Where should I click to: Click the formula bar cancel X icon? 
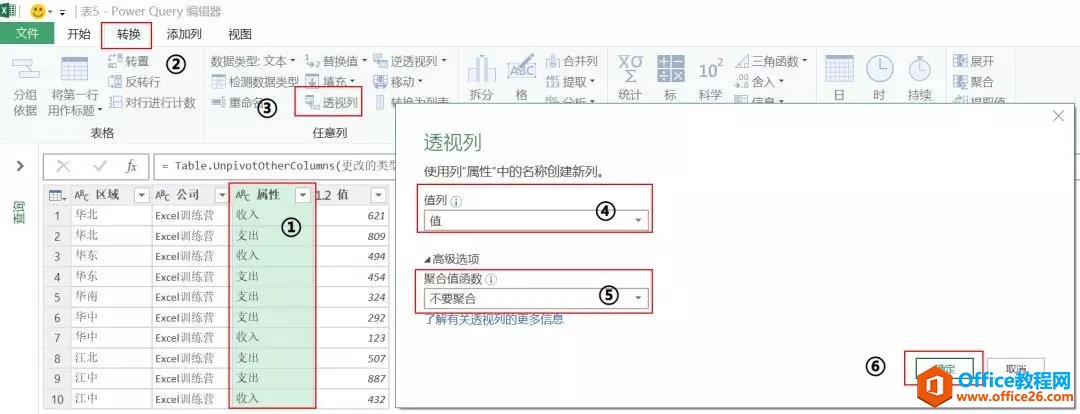63,166
